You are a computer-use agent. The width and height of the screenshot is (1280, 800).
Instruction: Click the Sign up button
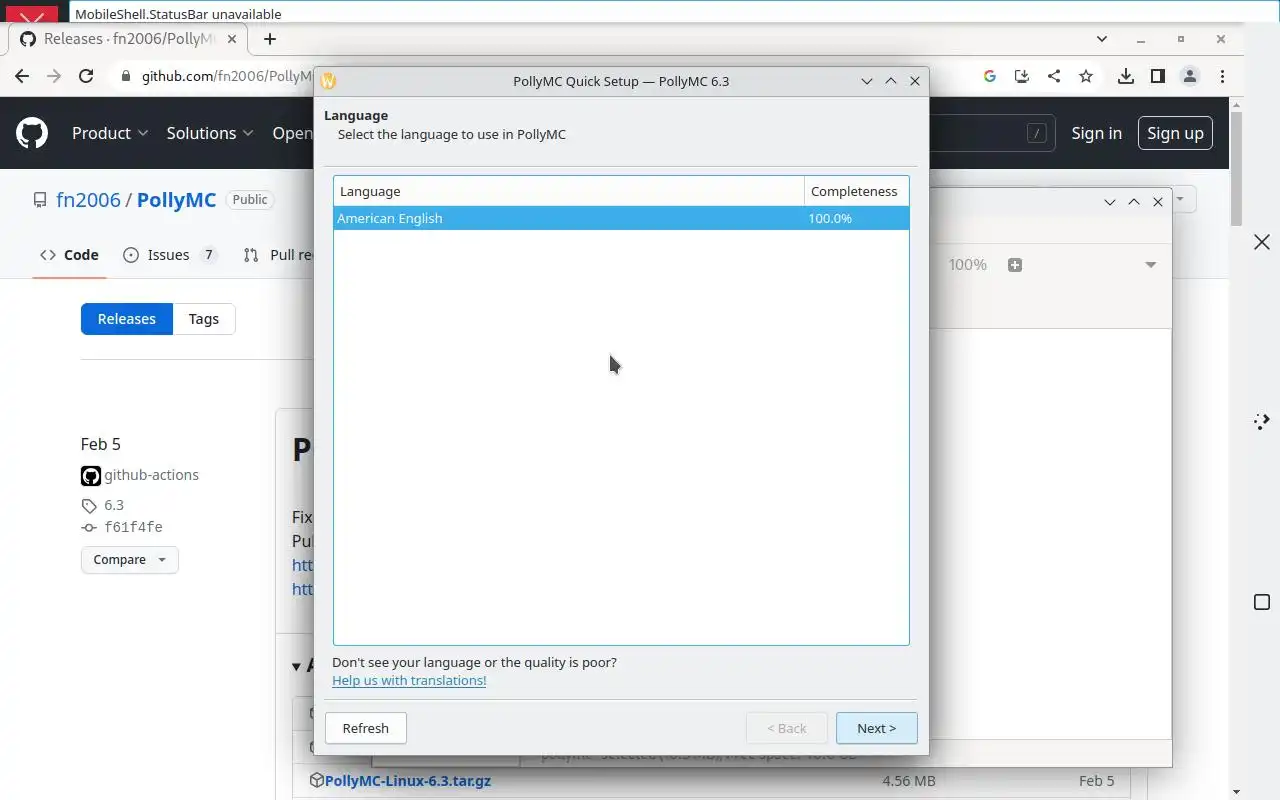pos(1175,133)
